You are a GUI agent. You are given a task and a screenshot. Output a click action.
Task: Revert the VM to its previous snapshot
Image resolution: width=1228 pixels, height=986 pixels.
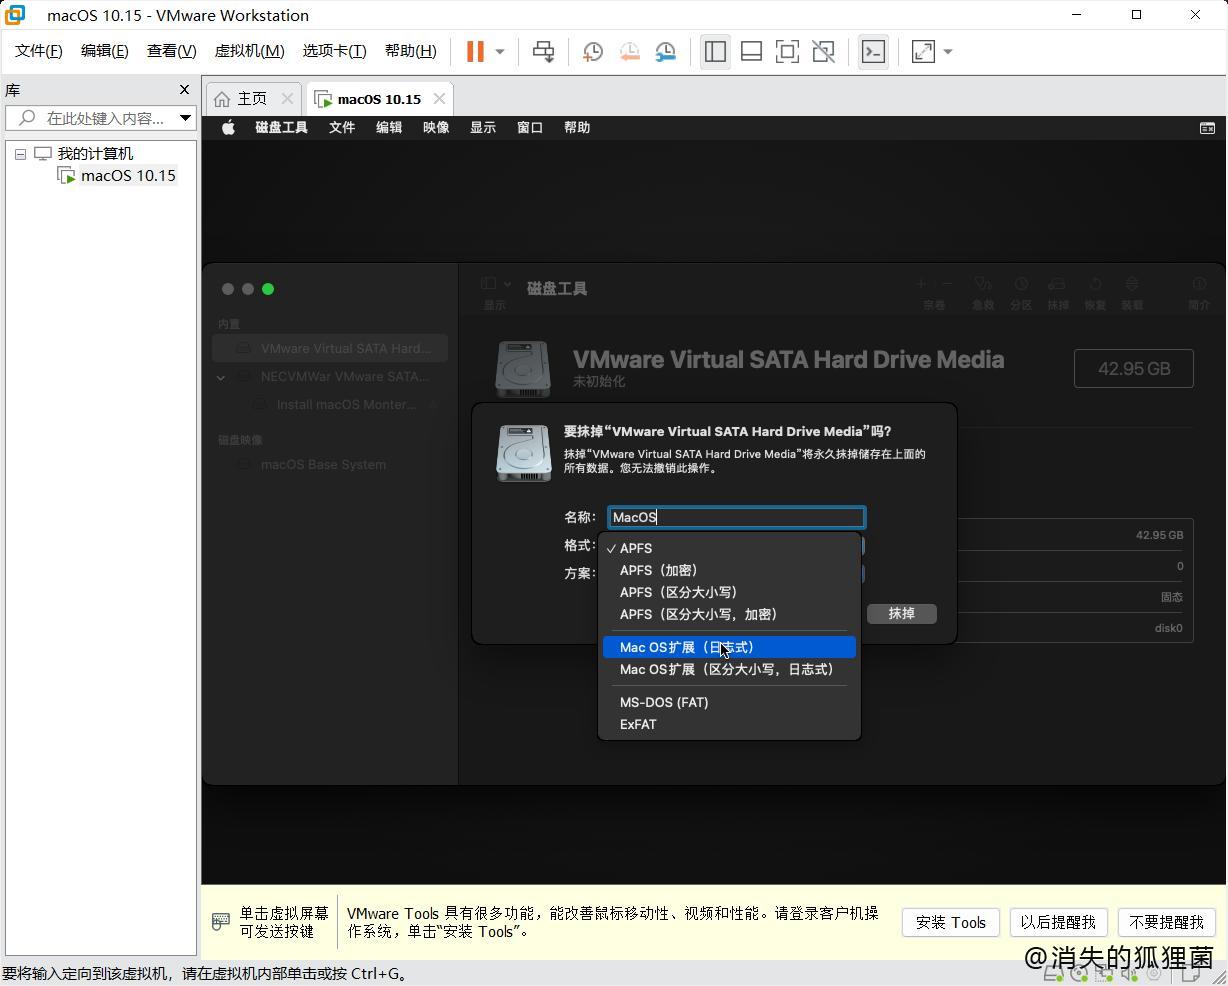(x=629, y=51)
